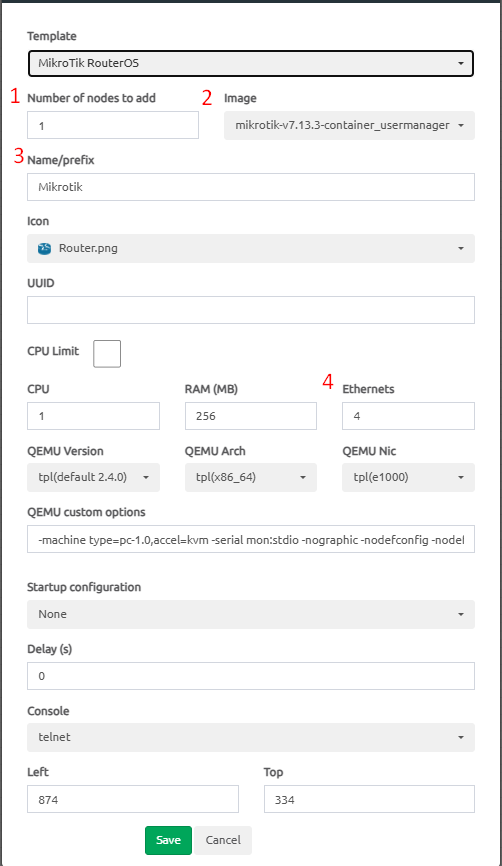Screen dimensions: 502x866
Task: Edit the QEMU custom options field
Action: click(251, 539)
